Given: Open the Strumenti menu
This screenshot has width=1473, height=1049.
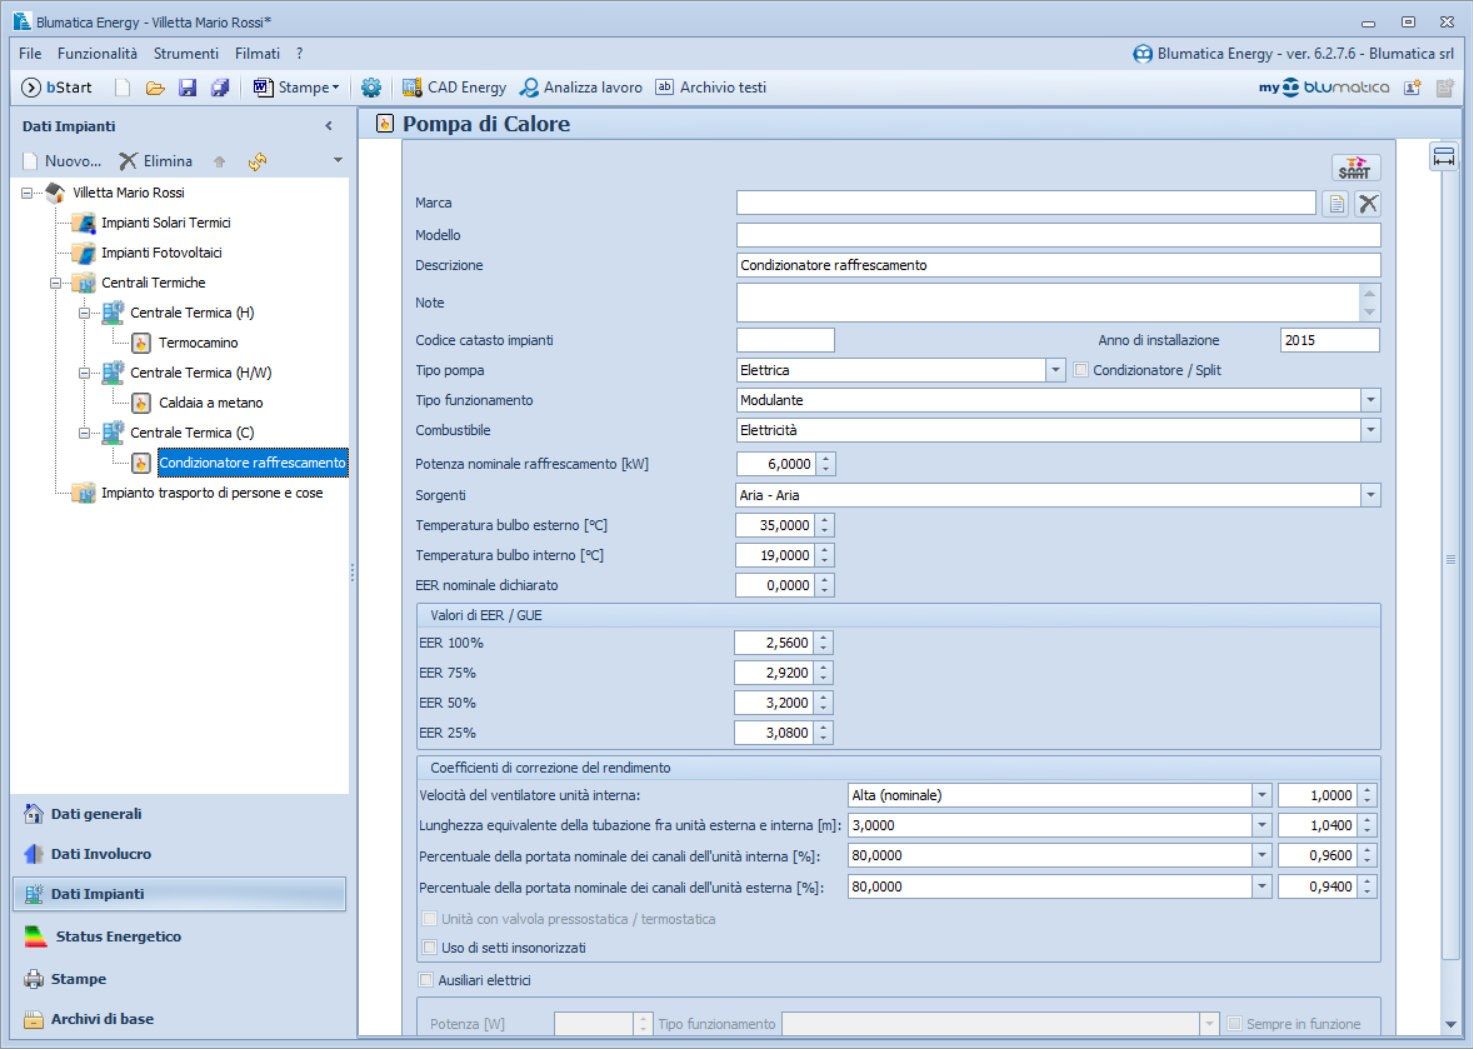Looking at the screenshot, I should [x=185, y=54].
